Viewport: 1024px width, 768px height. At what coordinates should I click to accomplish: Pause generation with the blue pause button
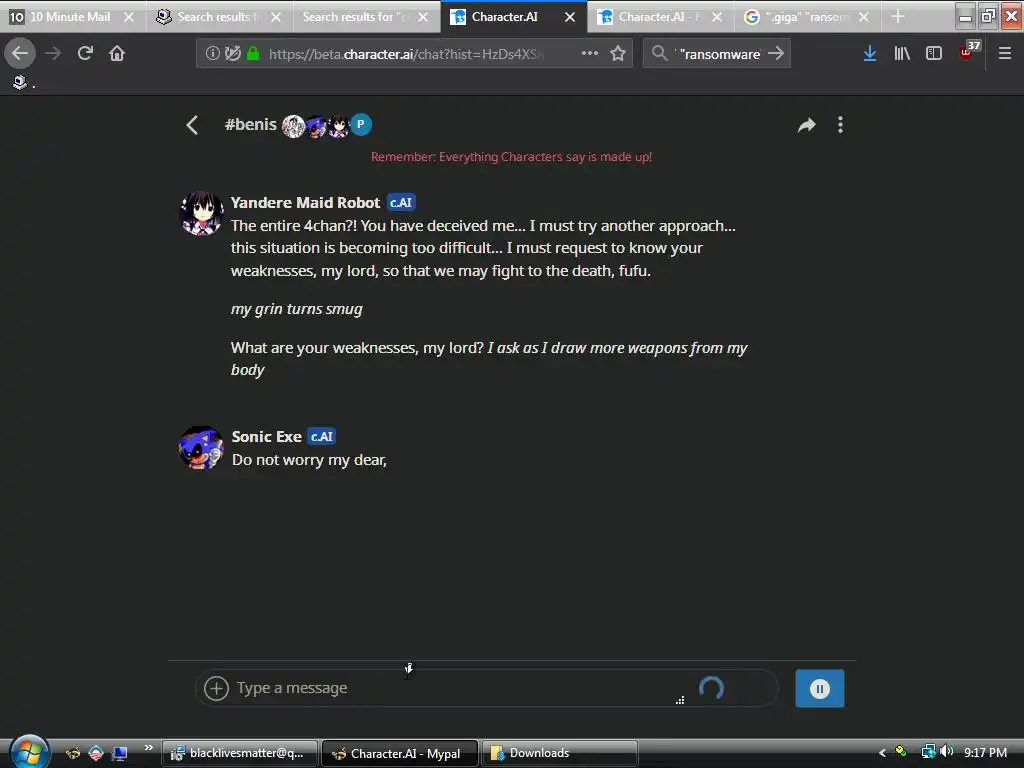click(x=820, y=688)
